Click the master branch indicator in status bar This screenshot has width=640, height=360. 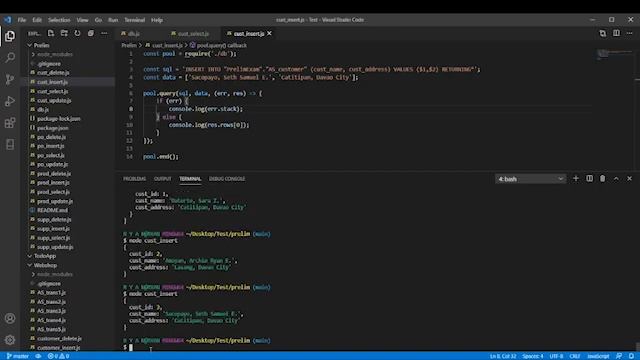point(18,356)
